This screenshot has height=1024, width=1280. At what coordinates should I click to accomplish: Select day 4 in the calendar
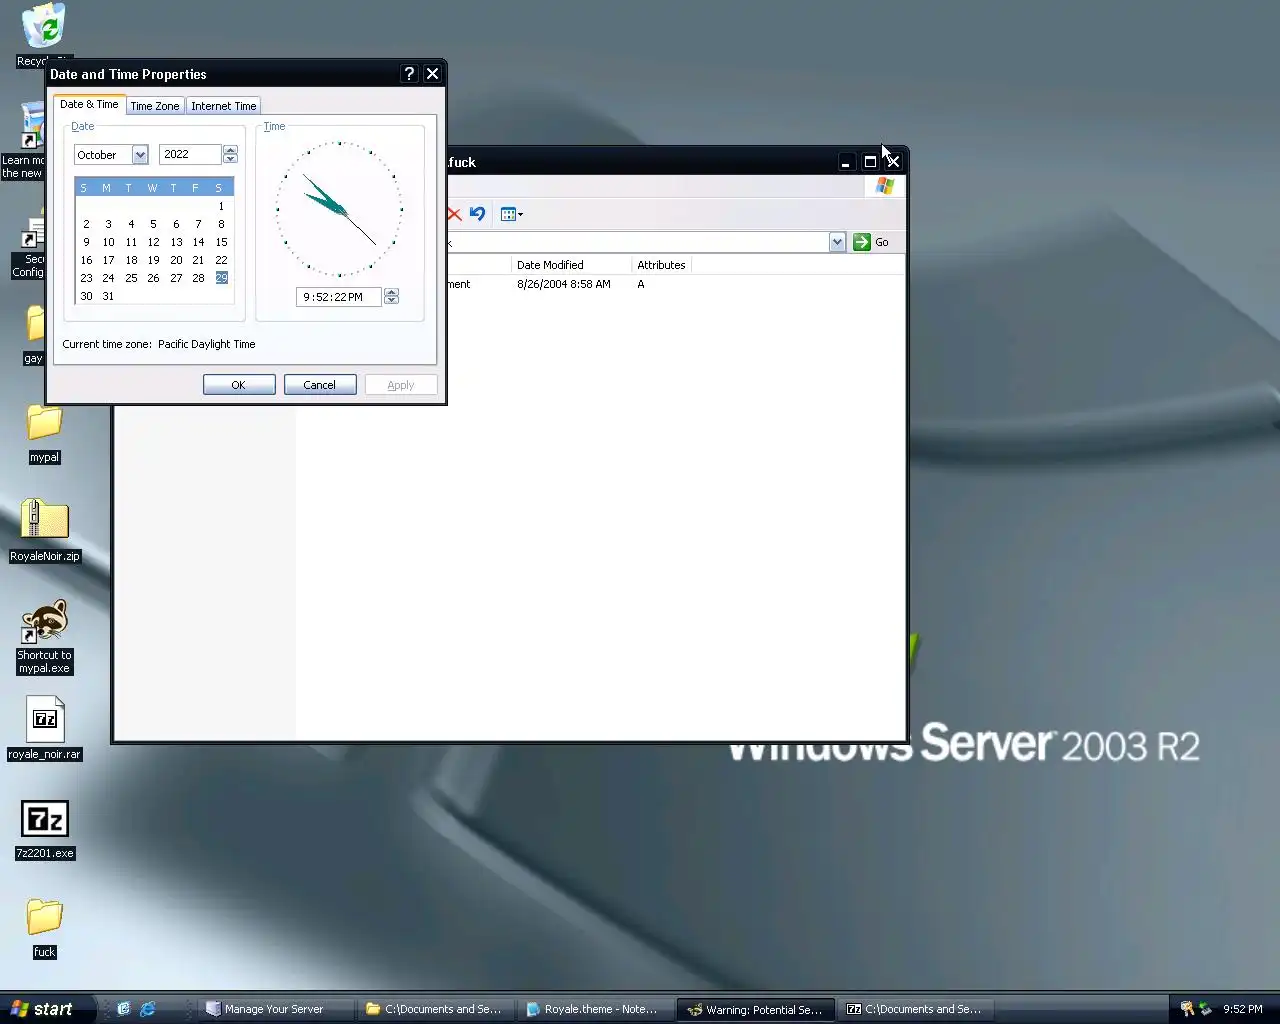pyautogui.click(x=131, y=224)
